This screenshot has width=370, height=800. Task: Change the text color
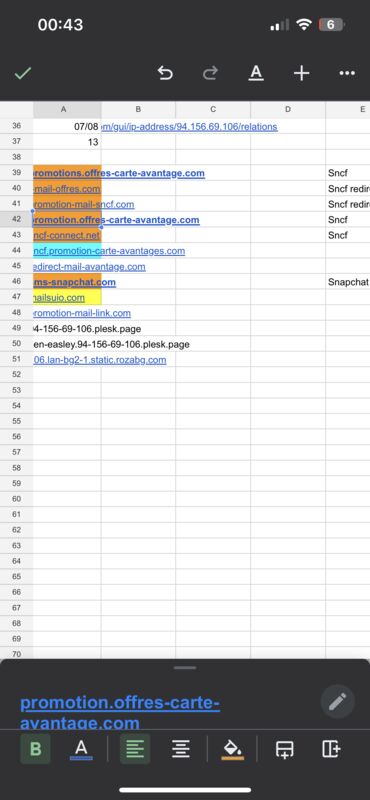tap(81, 749)
